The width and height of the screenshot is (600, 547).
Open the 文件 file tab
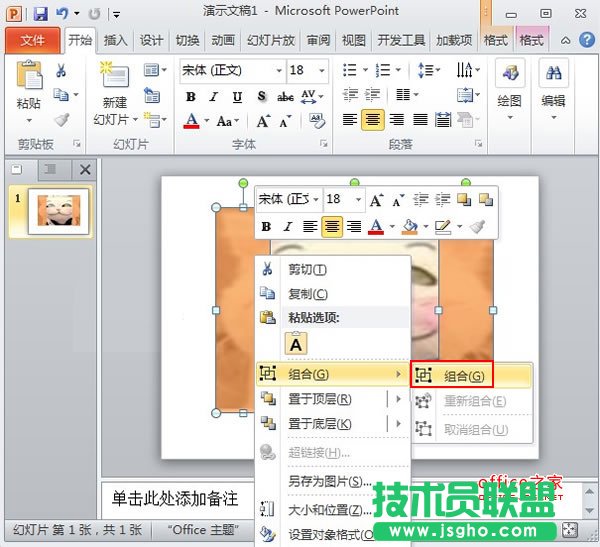[x=33, y=40]
